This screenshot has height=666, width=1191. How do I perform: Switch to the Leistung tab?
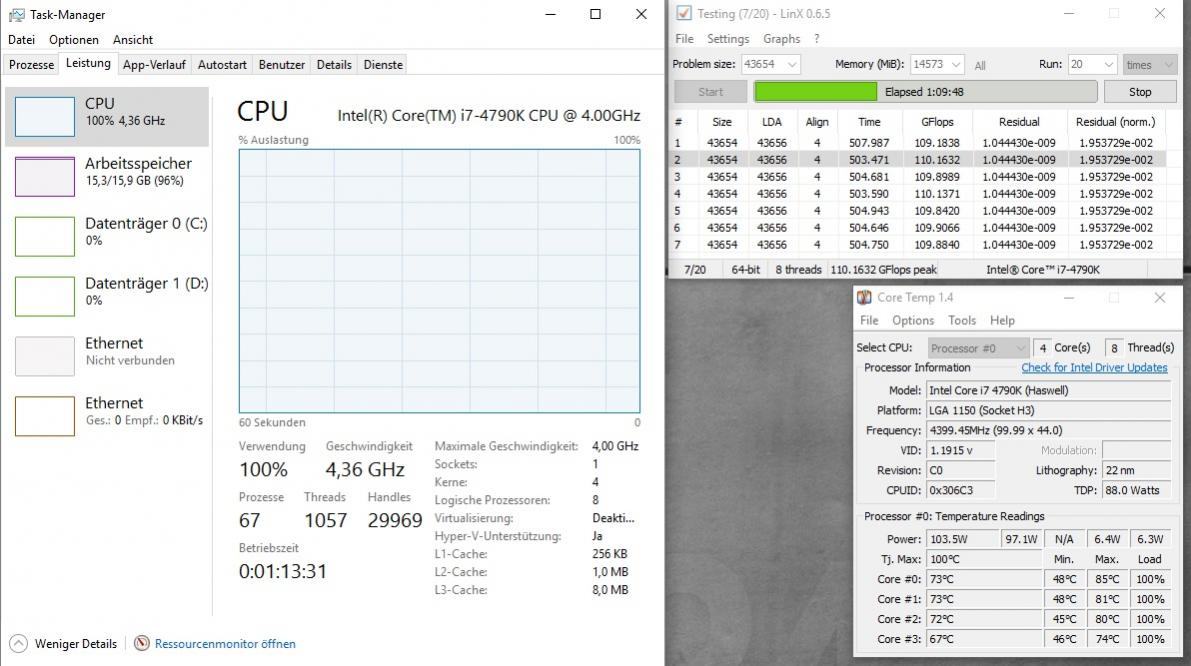coord(88,64)
